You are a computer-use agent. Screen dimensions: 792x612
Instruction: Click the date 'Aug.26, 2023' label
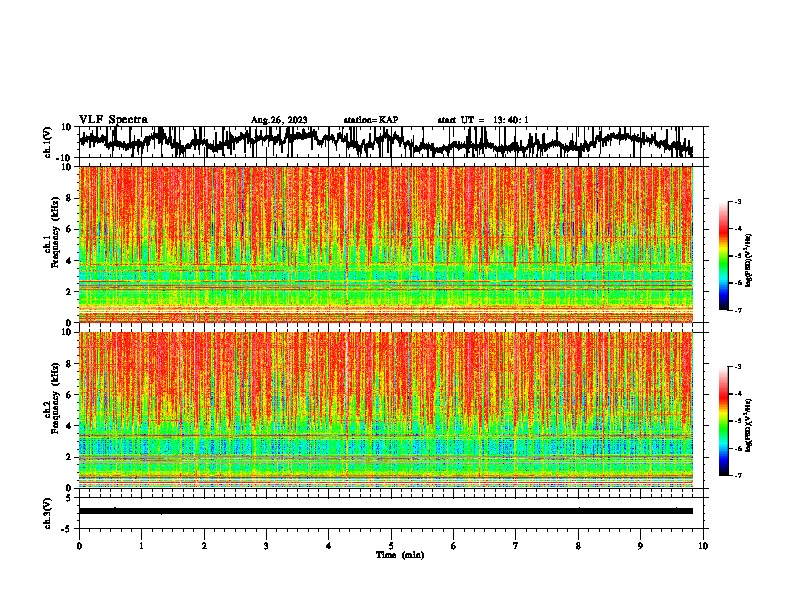point(279,120)
